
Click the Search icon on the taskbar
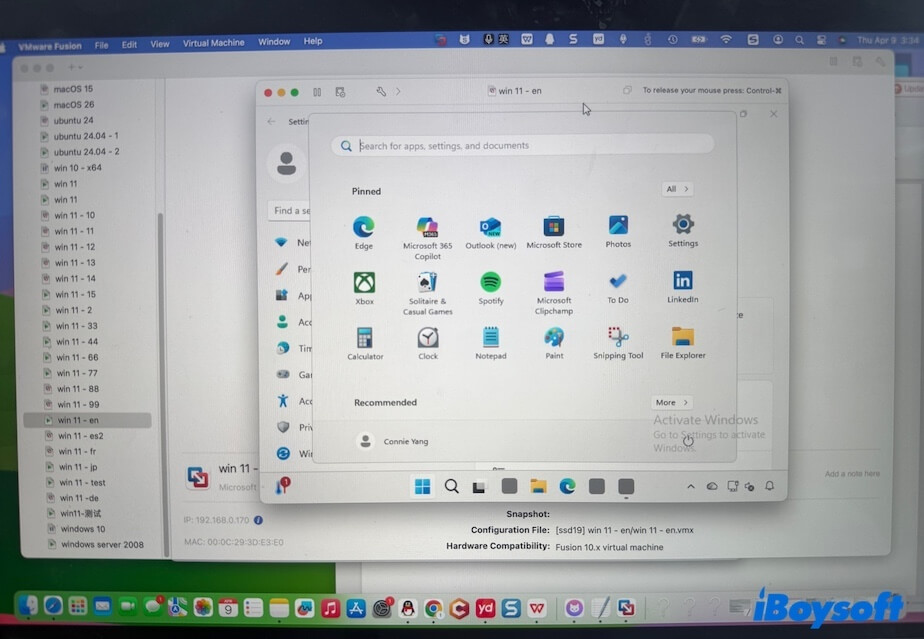pos(452,486)
